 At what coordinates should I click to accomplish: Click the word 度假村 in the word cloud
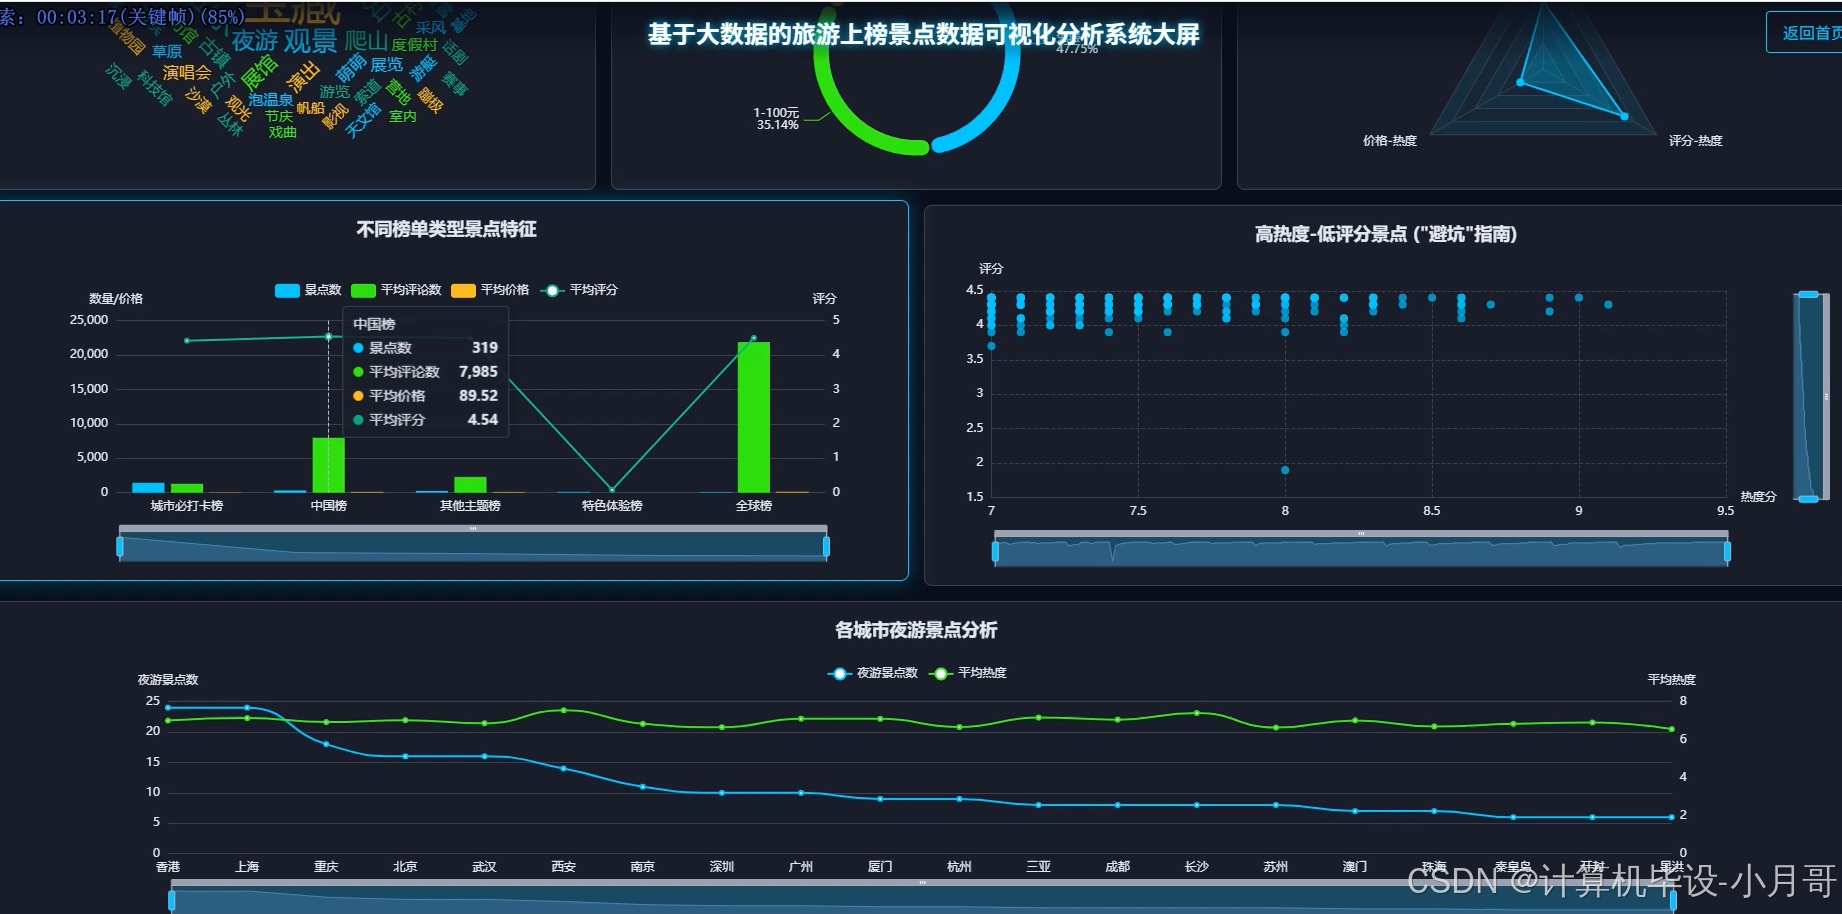tap(414, 45)
